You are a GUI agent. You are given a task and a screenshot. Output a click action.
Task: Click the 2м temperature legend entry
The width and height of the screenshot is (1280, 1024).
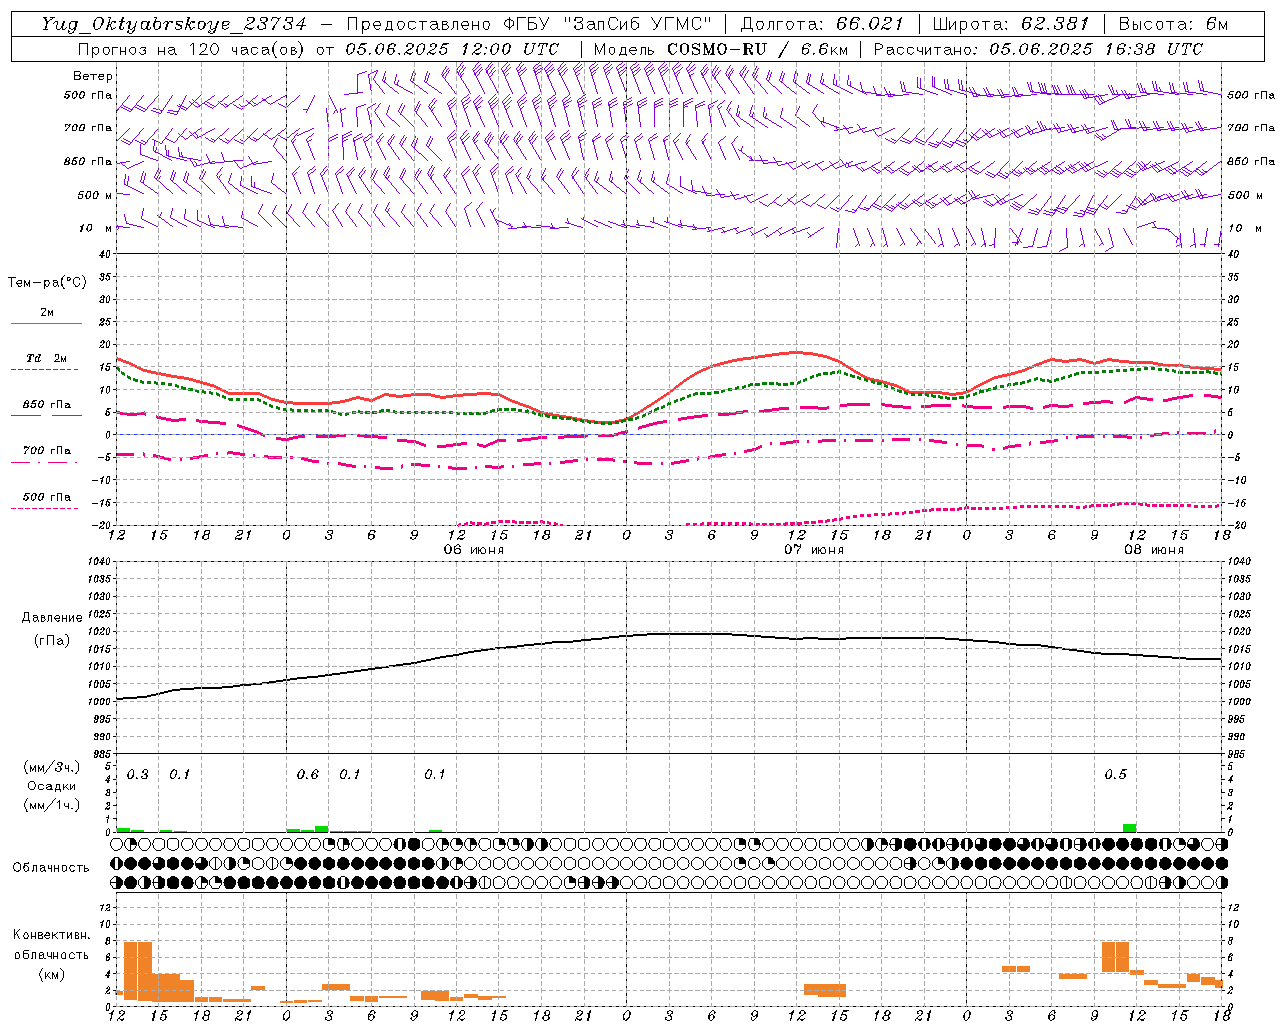[x=46, y=314]
